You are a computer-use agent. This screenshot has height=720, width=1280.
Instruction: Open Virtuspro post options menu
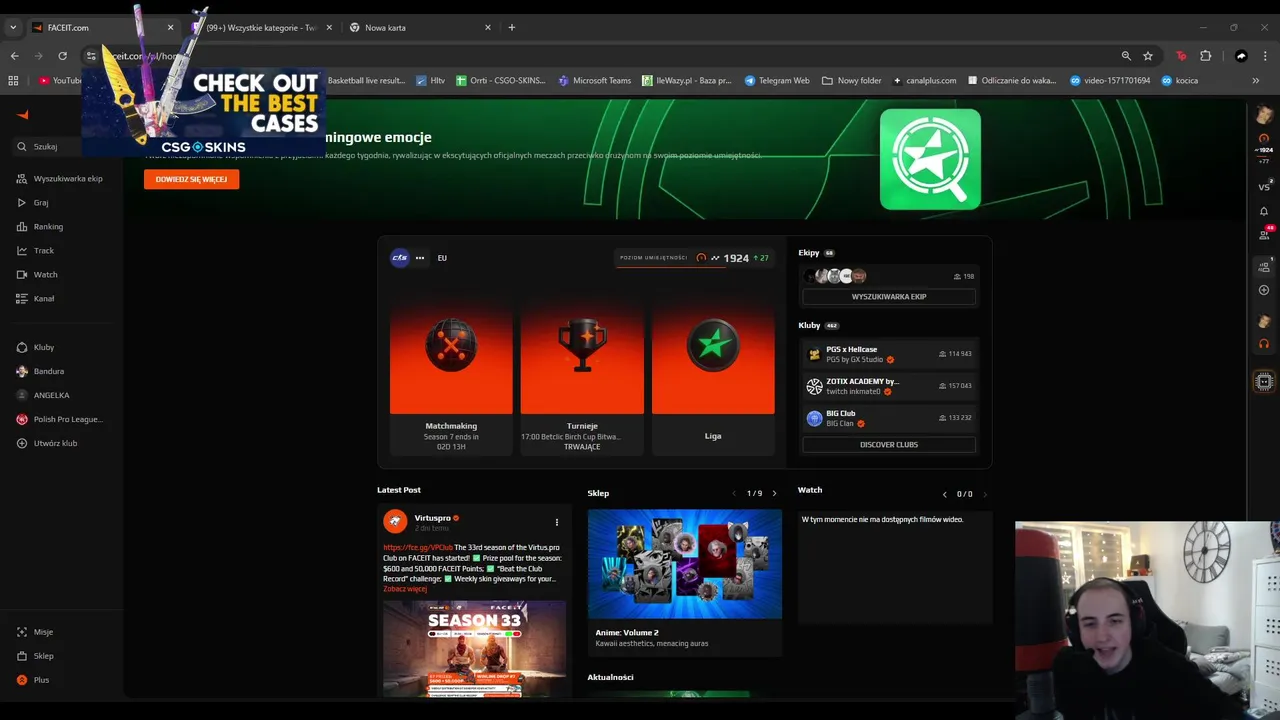click(557, 522)
